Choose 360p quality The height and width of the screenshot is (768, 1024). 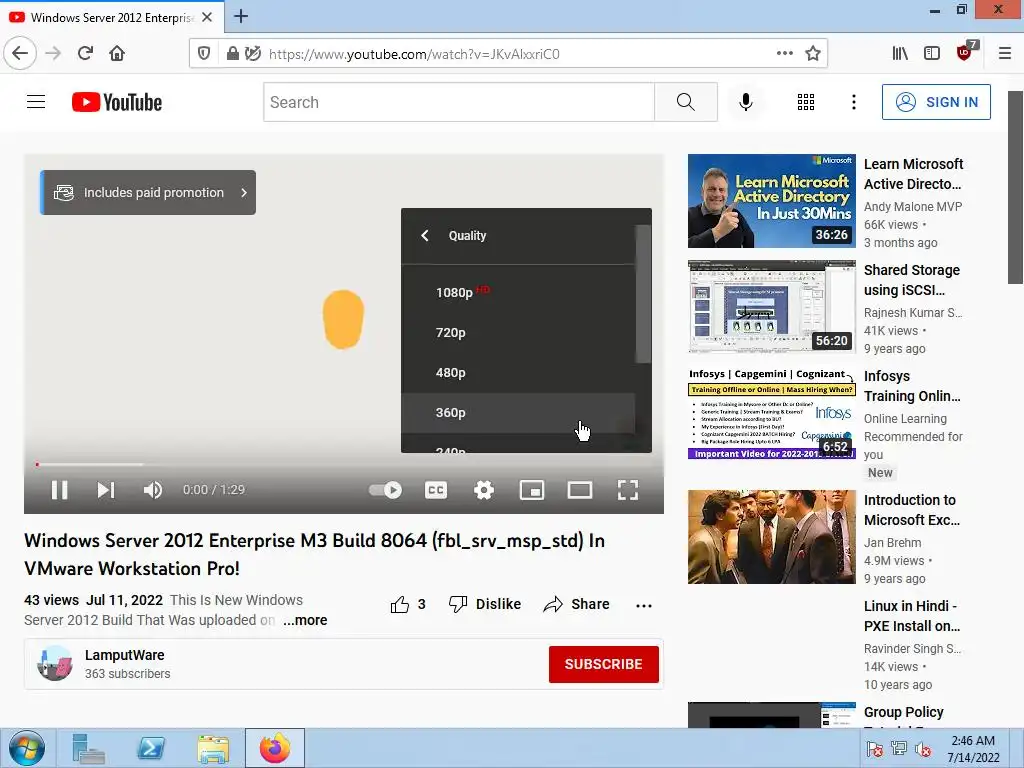point(518,412)
